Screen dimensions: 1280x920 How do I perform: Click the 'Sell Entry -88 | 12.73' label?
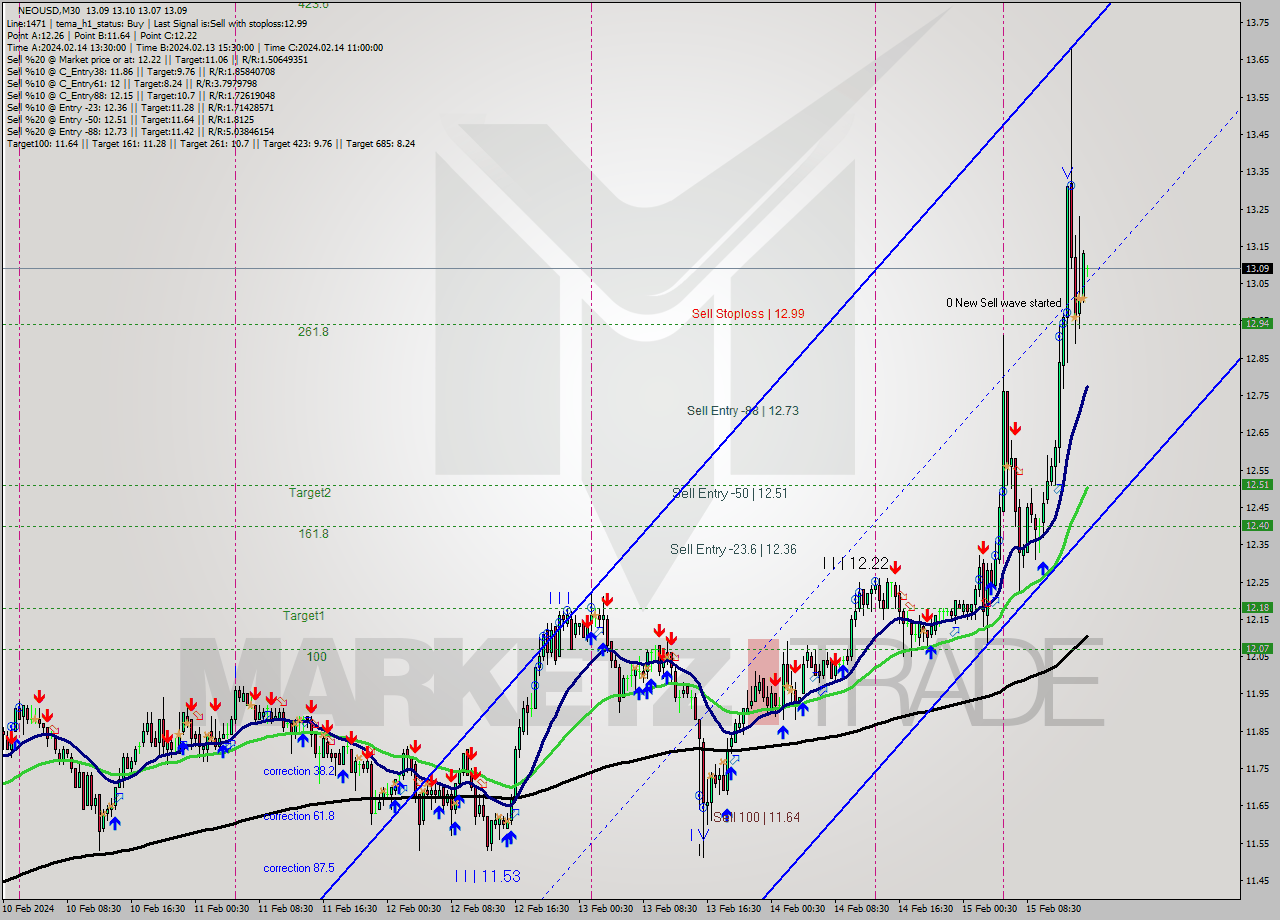[742, 411]
